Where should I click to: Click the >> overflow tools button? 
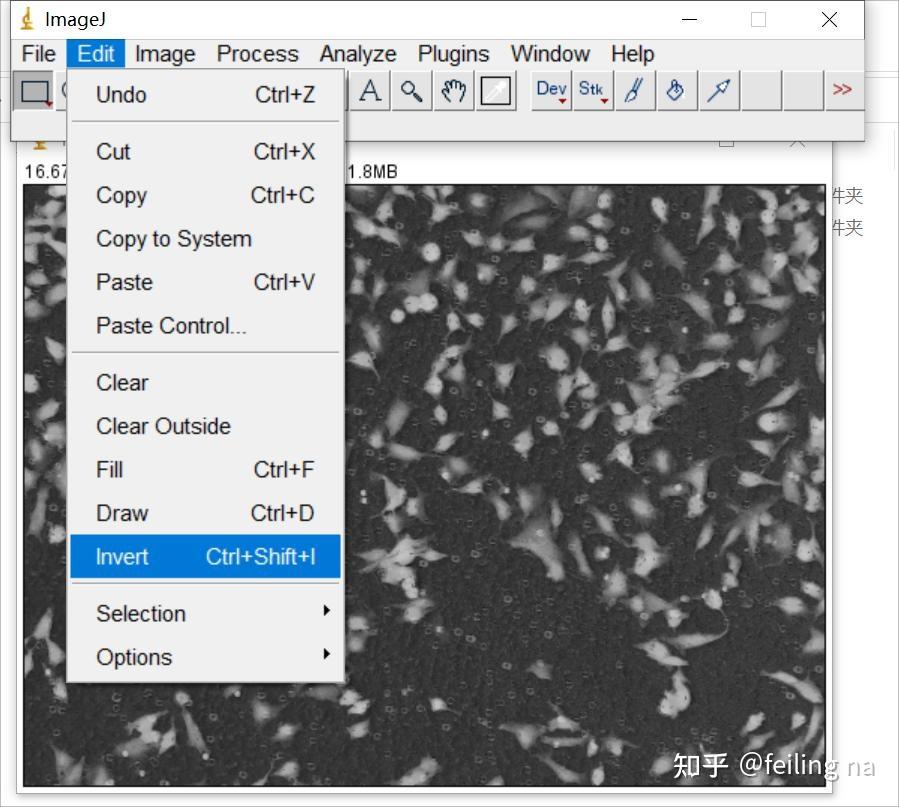click(843, 90)
